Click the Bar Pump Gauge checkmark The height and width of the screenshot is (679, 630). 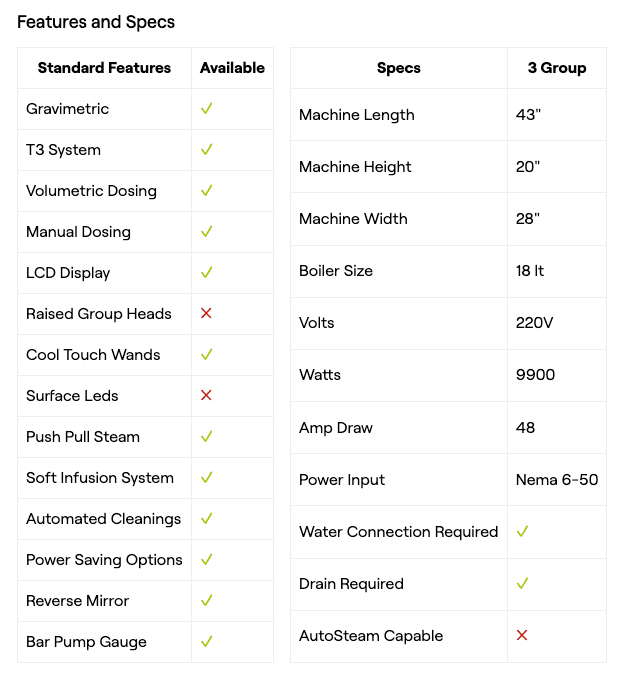tap(206, 642)
